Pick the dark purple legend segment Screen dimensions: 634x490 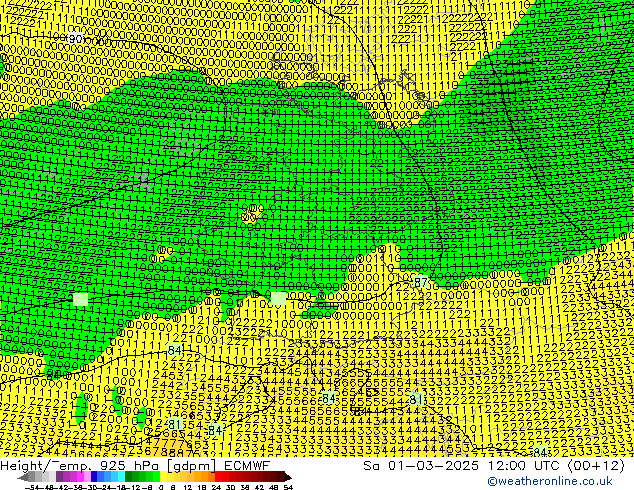pyautogui.click(x=59, y=477)
